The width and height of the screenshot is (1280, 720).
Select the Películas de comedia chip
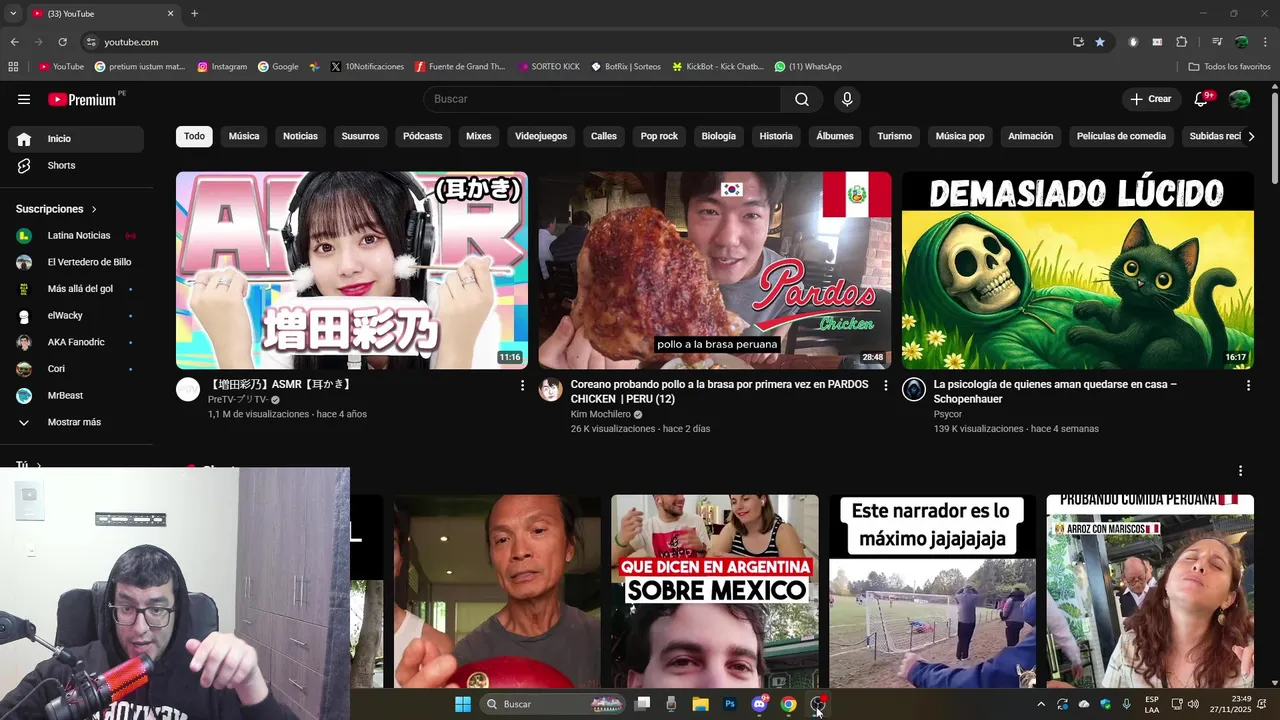coord(1121,136)
